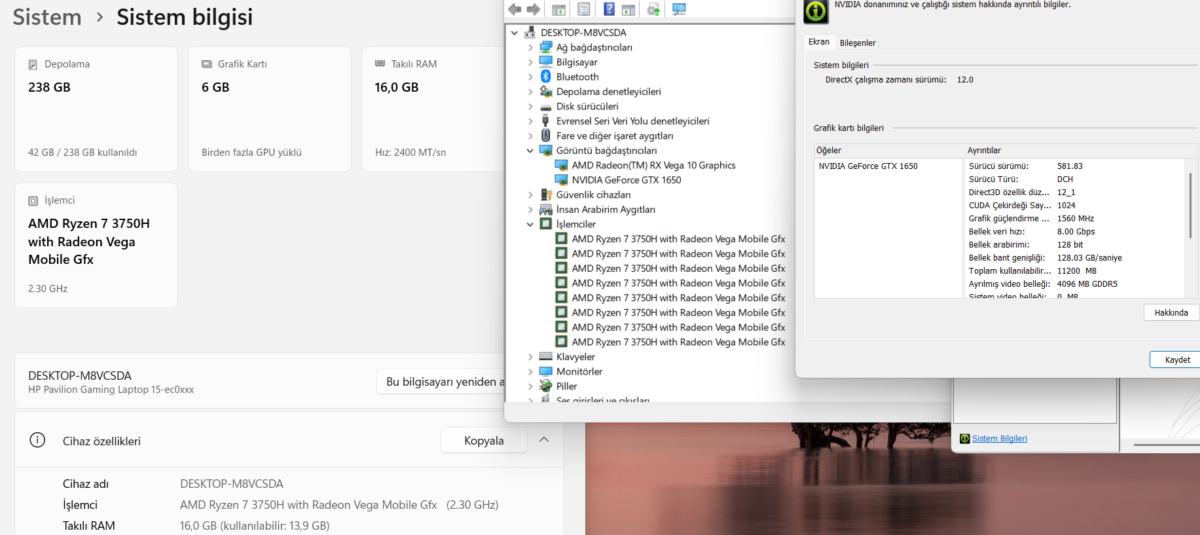The image size is (1200, 535).
Task: Click the Bu bilgisayarı yeniden adlandır button
Action: click(x=441, y=382)
